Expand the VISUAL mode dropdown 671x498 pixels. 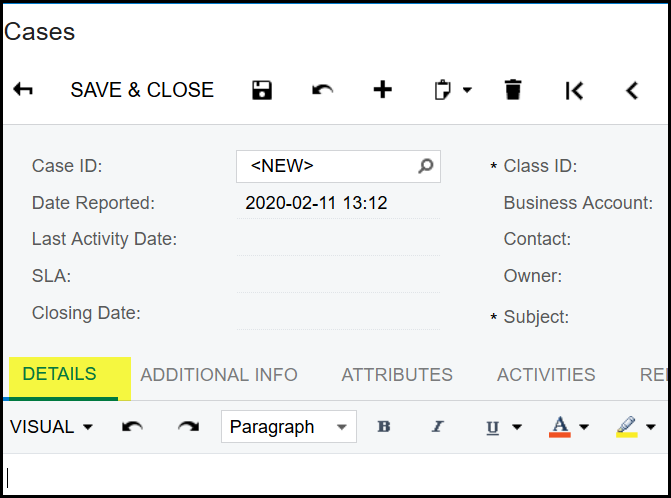coord(51,427)
